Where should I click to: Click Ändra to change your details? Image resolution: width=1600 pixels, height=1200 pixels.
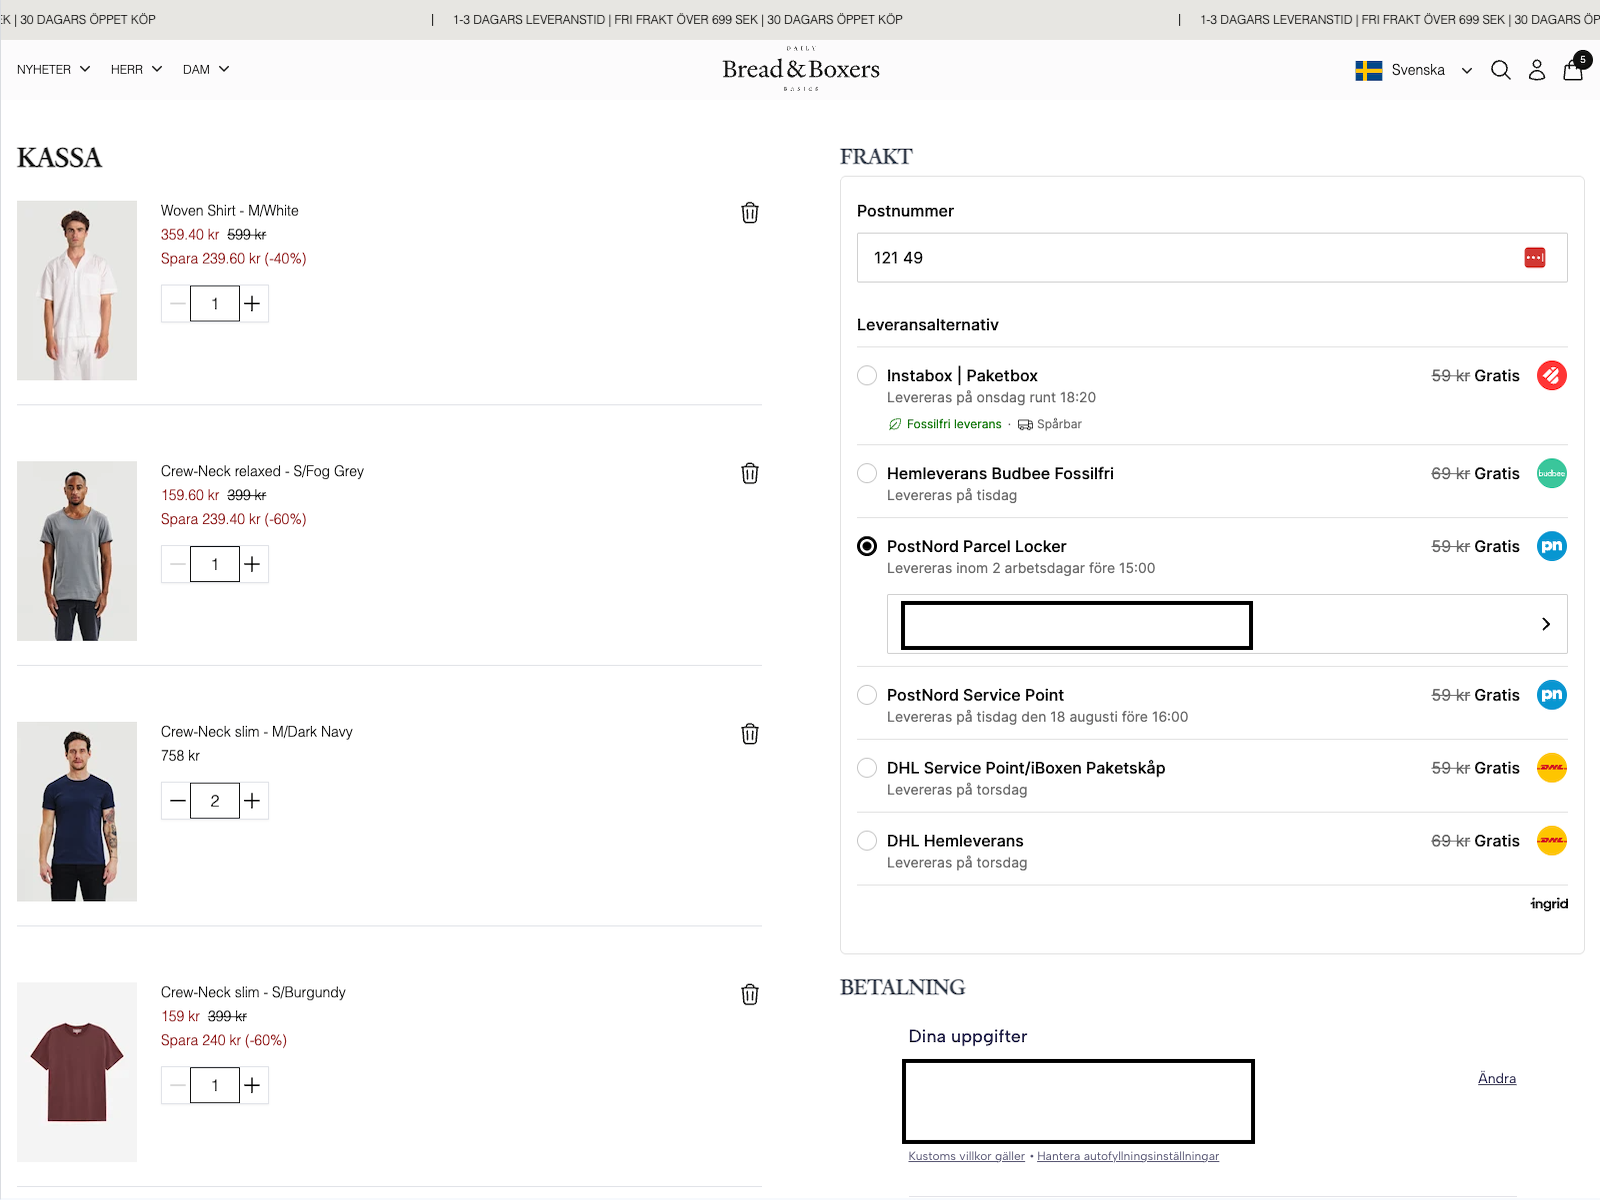pyautogui.click(x=1497, y=1078)
